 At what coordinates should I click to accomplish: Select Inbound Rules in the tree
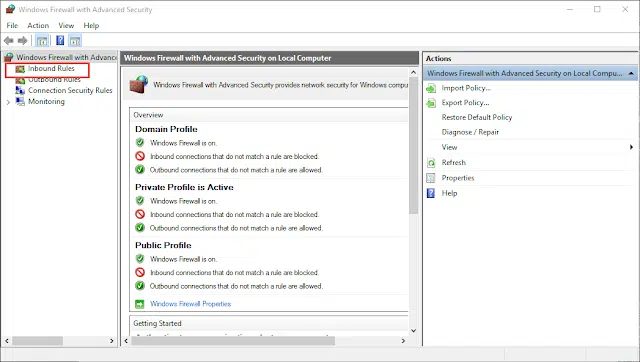coord(51,69)
